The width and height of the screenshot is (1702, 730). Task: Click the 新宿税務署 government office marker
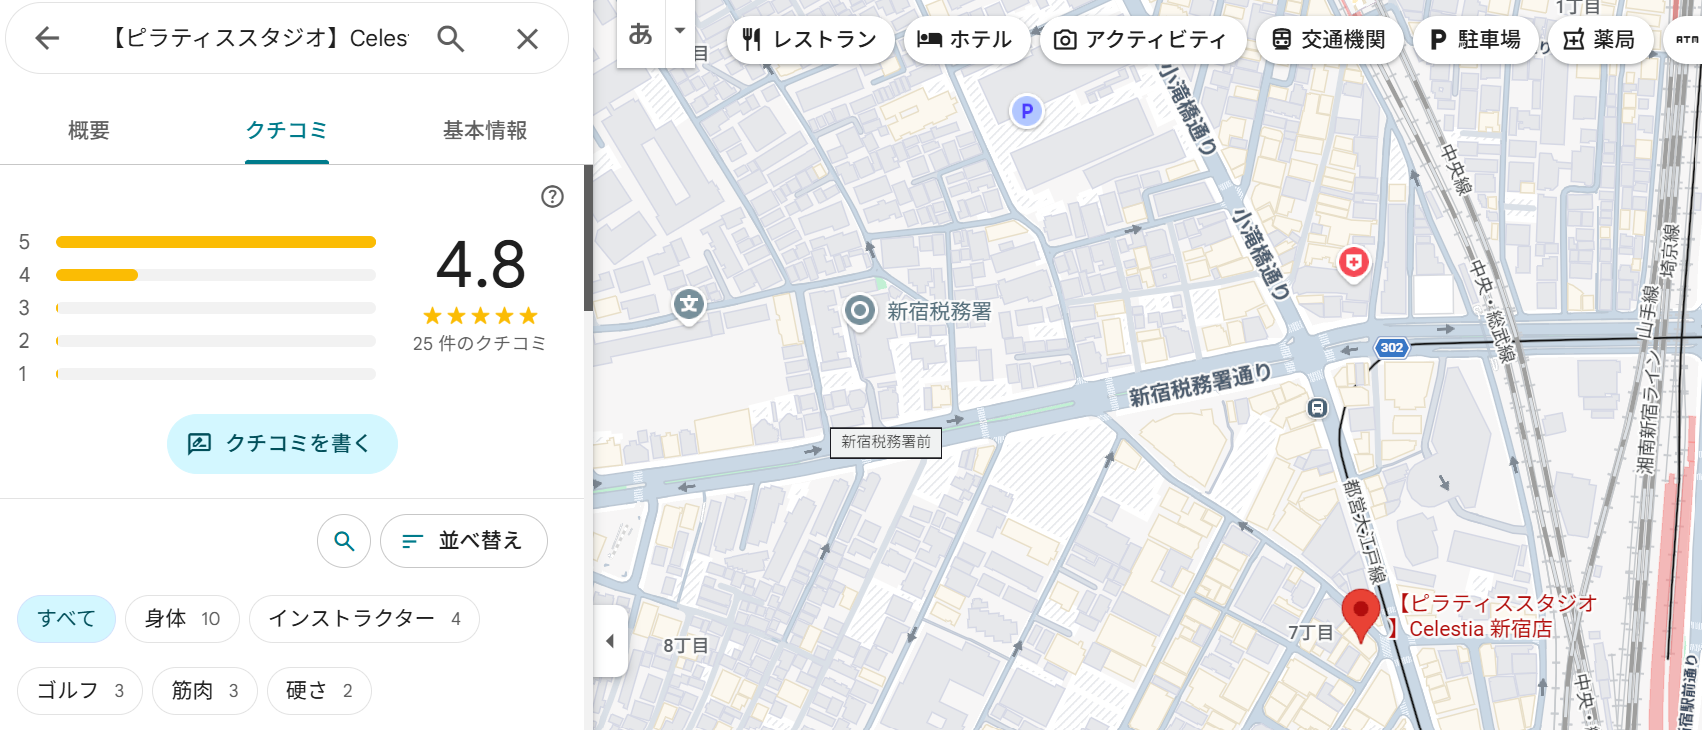click(859, 311)
